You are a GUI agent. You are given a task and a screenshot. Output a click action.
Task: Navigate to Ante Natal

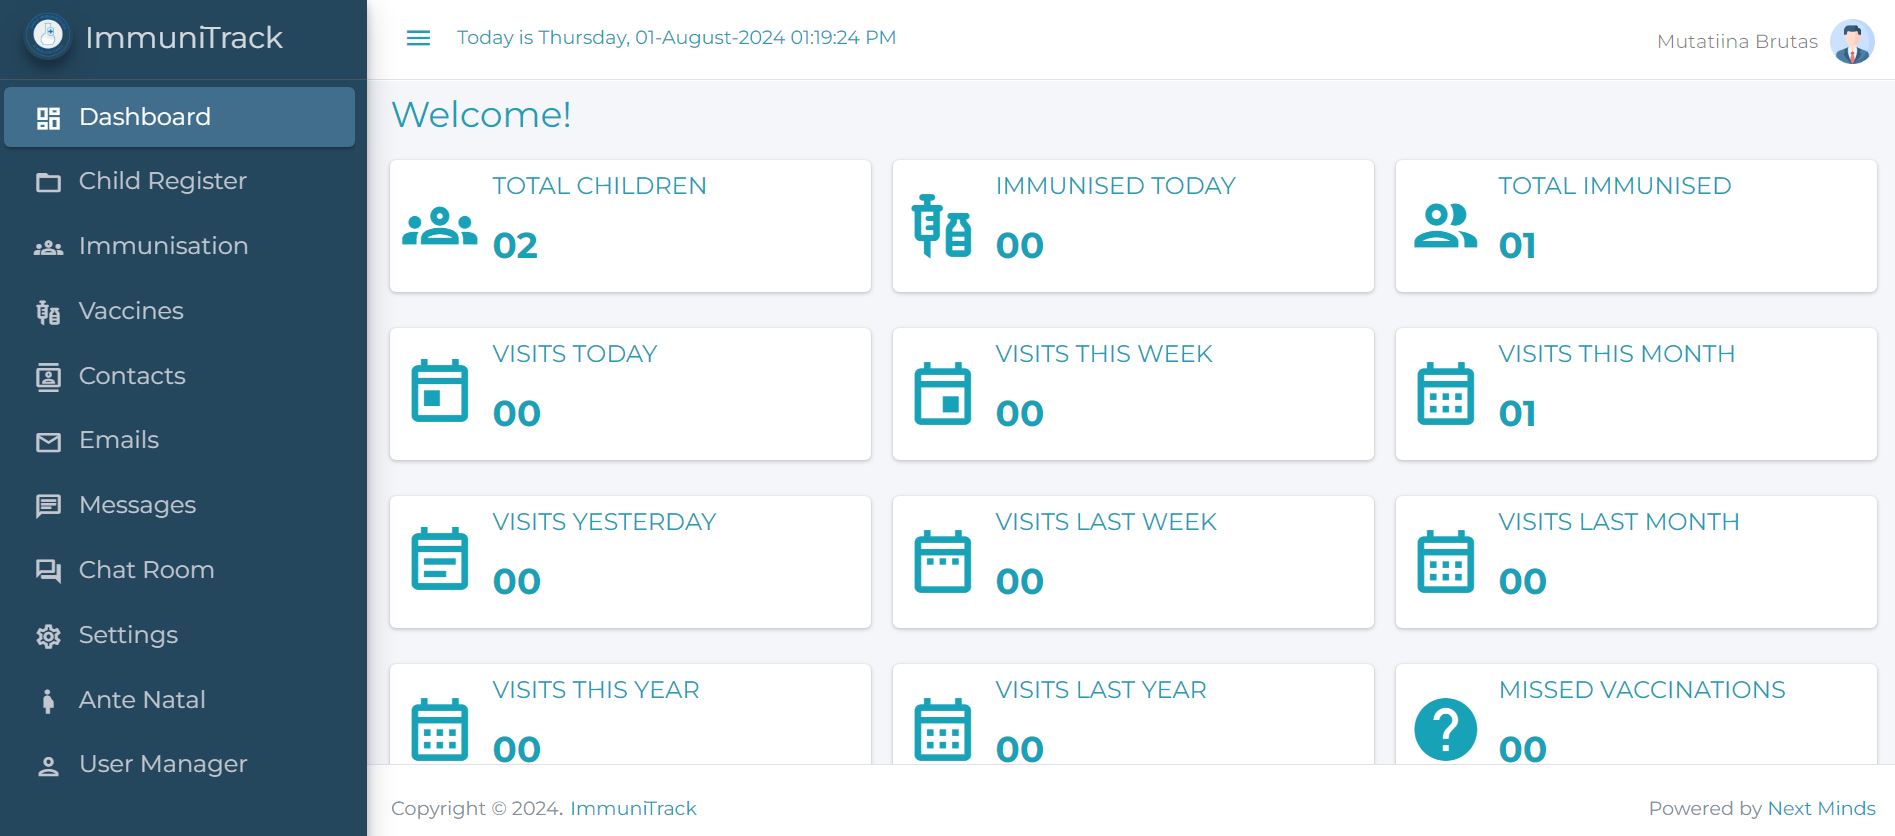(x=142, y=700)
